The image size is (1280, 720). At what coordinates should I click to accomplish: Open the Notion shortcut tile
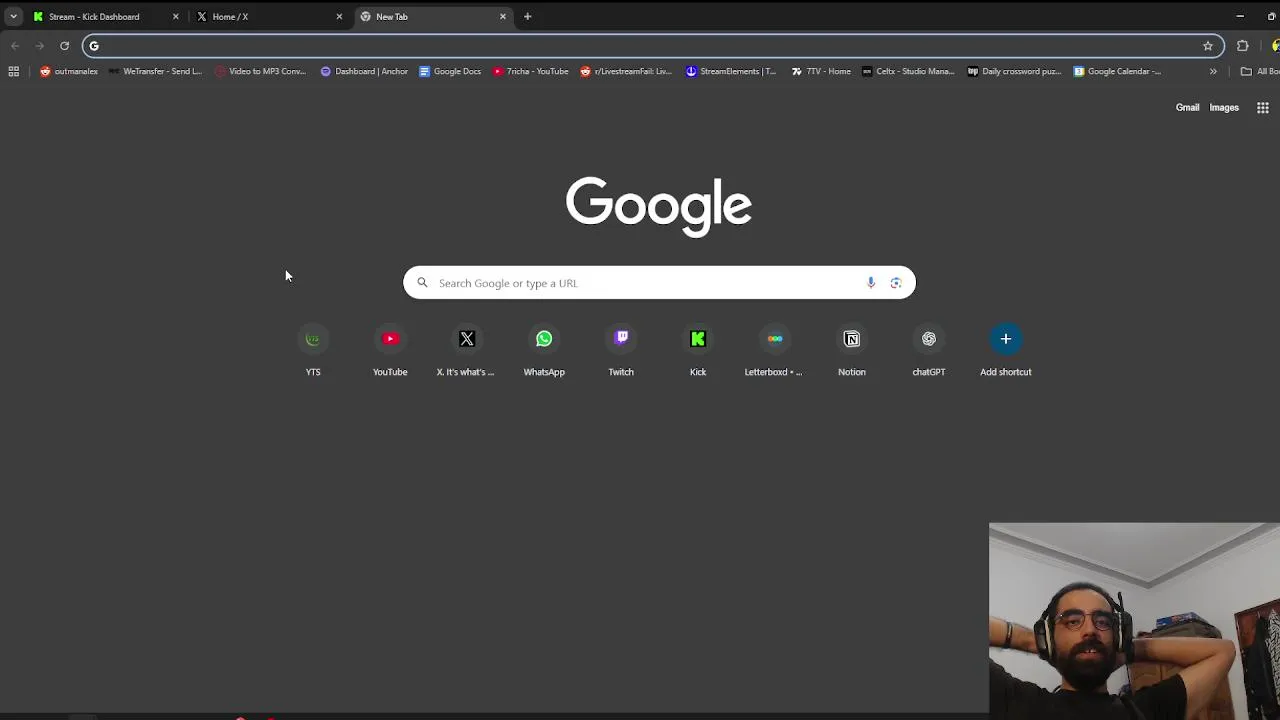852,350
